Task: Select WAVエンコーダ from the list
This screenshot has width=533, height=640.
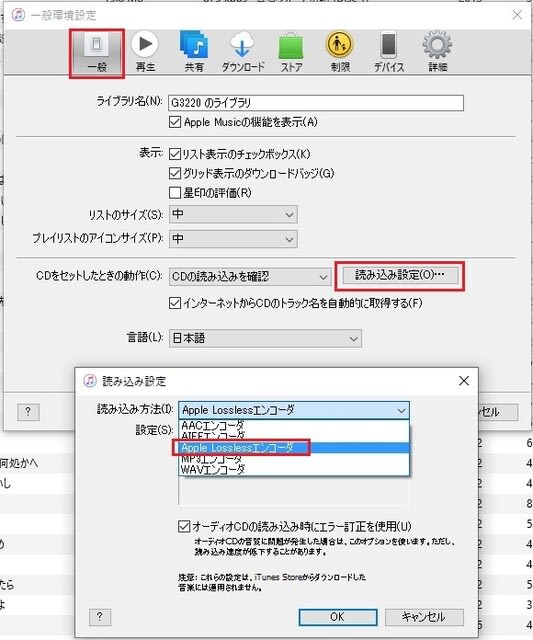Action: point(294,470)
